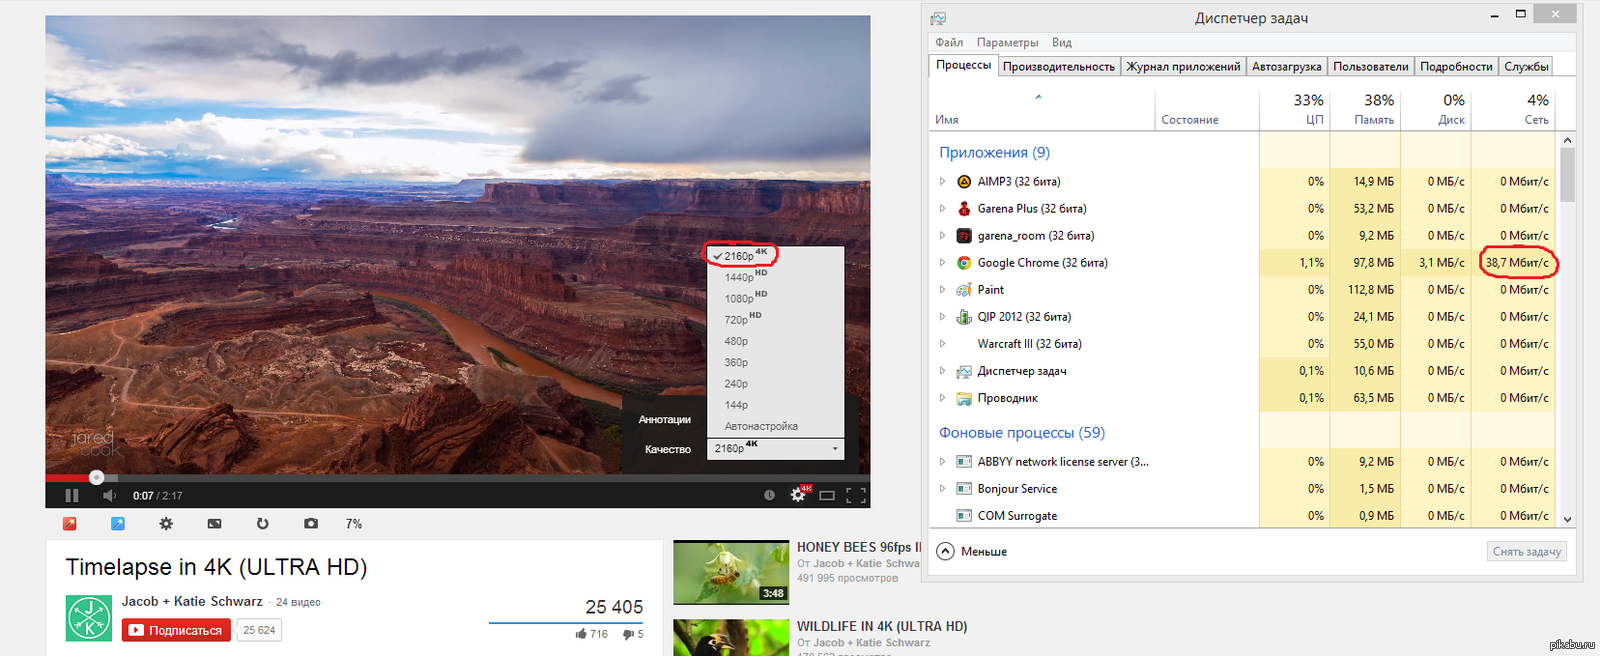Switch to the Пользователи tab
1600x656 pixels.
[1371, 66]
